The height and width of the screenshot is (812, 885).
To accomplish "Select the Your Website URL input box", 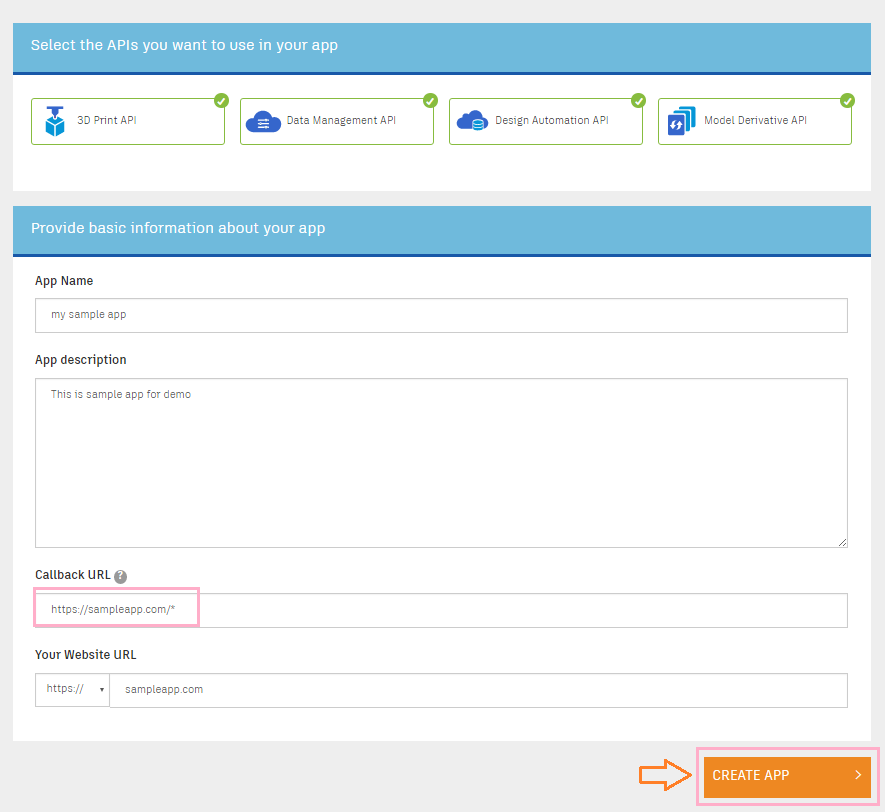I will (478, 690).
